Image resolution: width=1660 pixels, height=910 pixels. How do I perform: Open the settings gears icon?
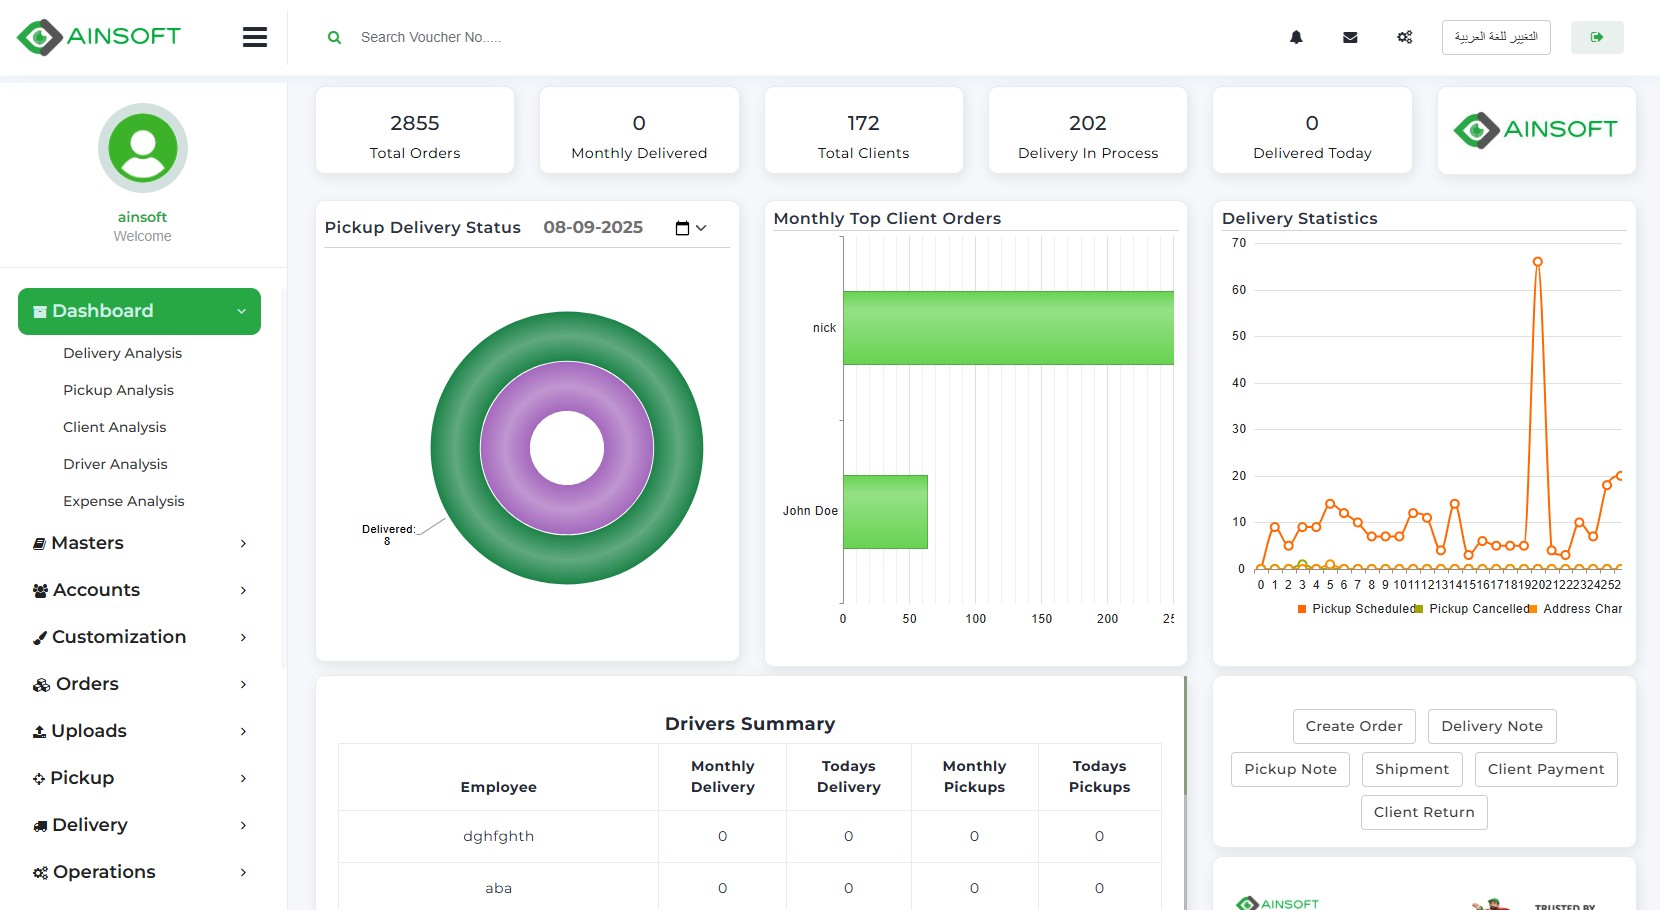[x=1405, y=37]
